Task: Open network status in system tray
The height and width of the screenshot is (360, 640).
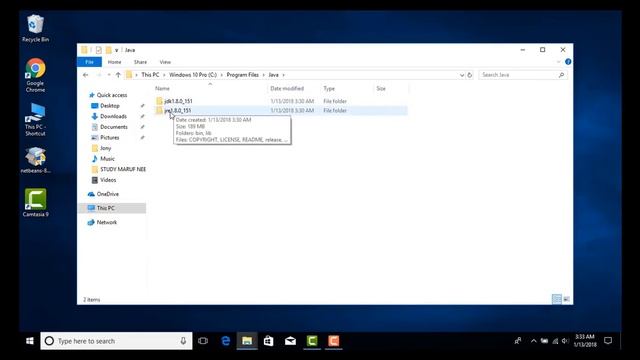Action: (555, 341)
